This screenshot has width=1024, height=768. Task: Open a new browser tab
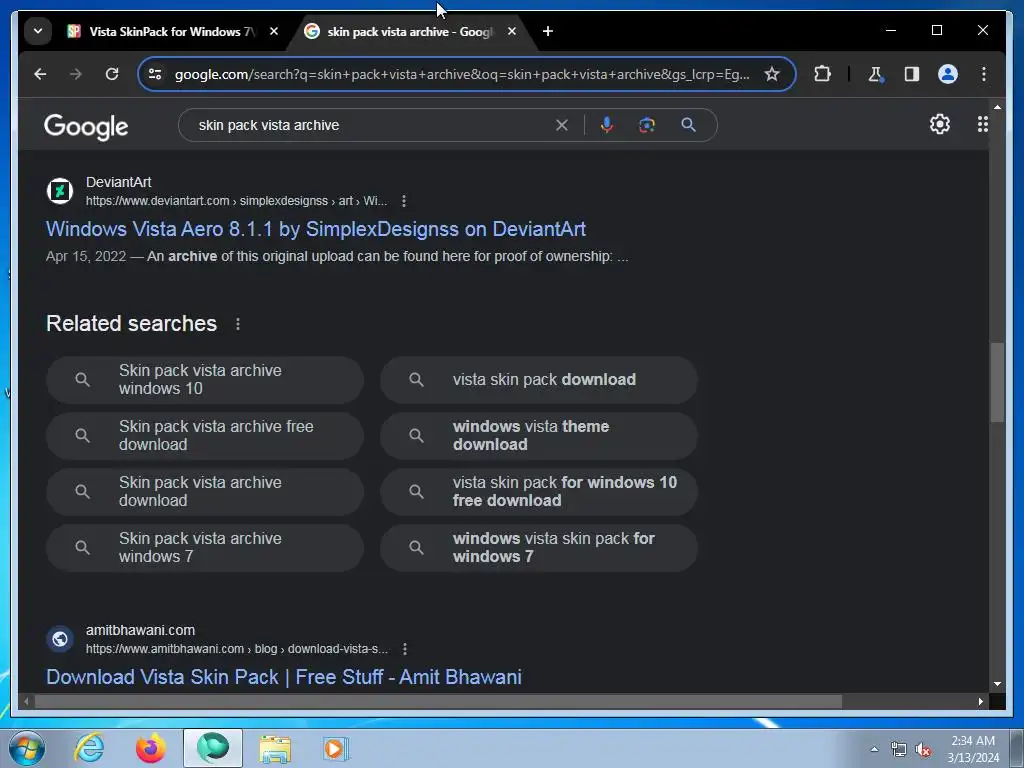[x=548, y=31]
